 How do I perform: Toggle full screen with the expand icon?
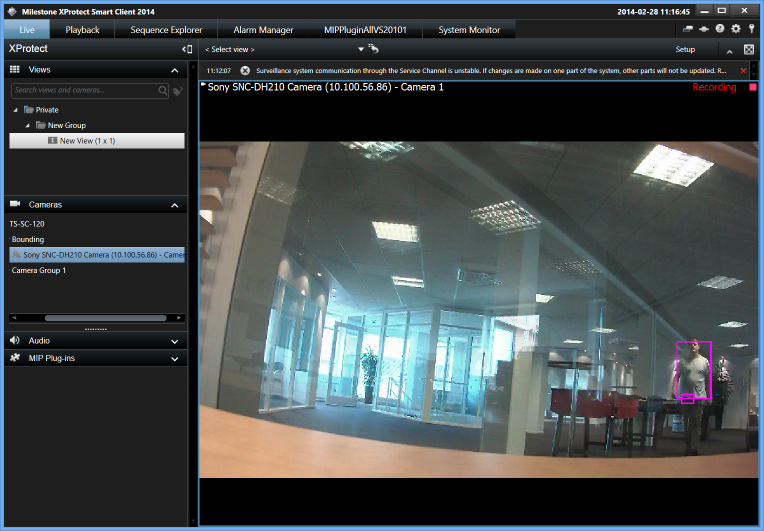(x=749, y=49)
